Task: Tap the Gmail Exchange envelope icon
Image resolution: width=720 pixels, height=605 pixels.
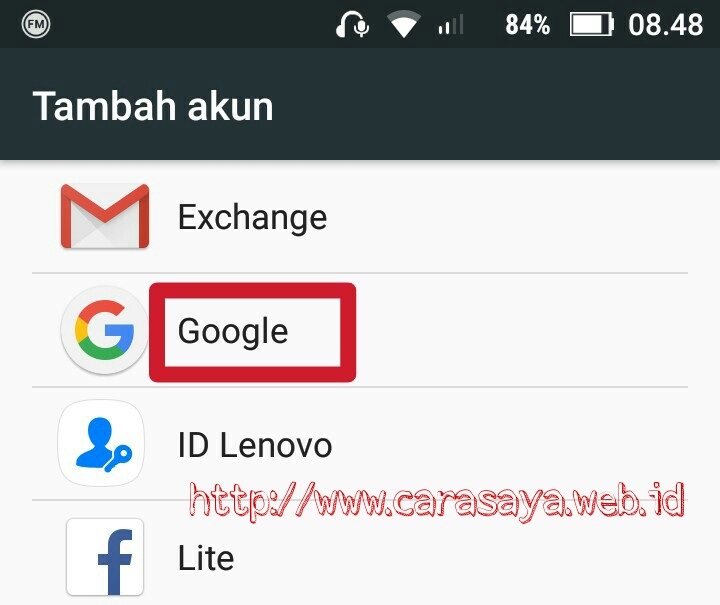Action: (105, 216)
